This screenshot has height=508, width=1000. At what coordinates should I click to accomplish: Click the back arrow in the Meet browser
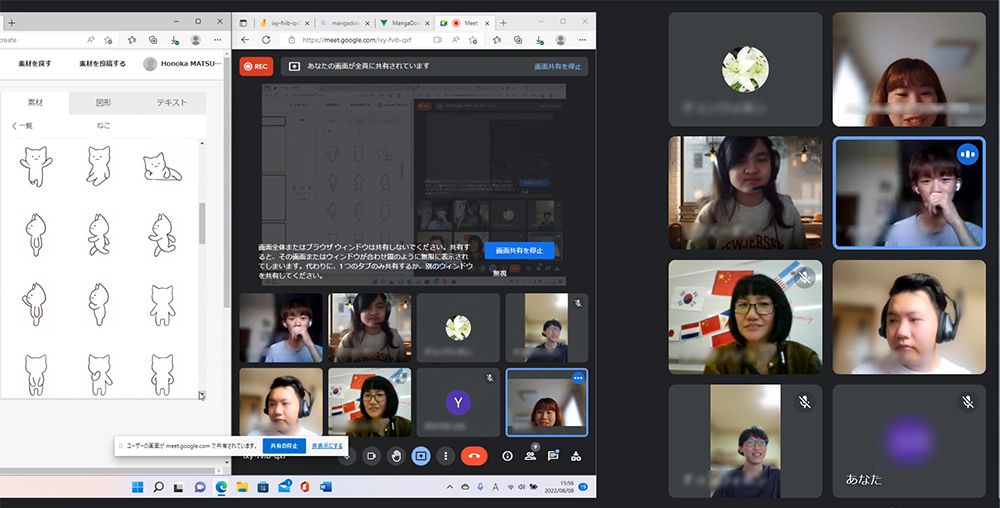click(x=245, y=40)
